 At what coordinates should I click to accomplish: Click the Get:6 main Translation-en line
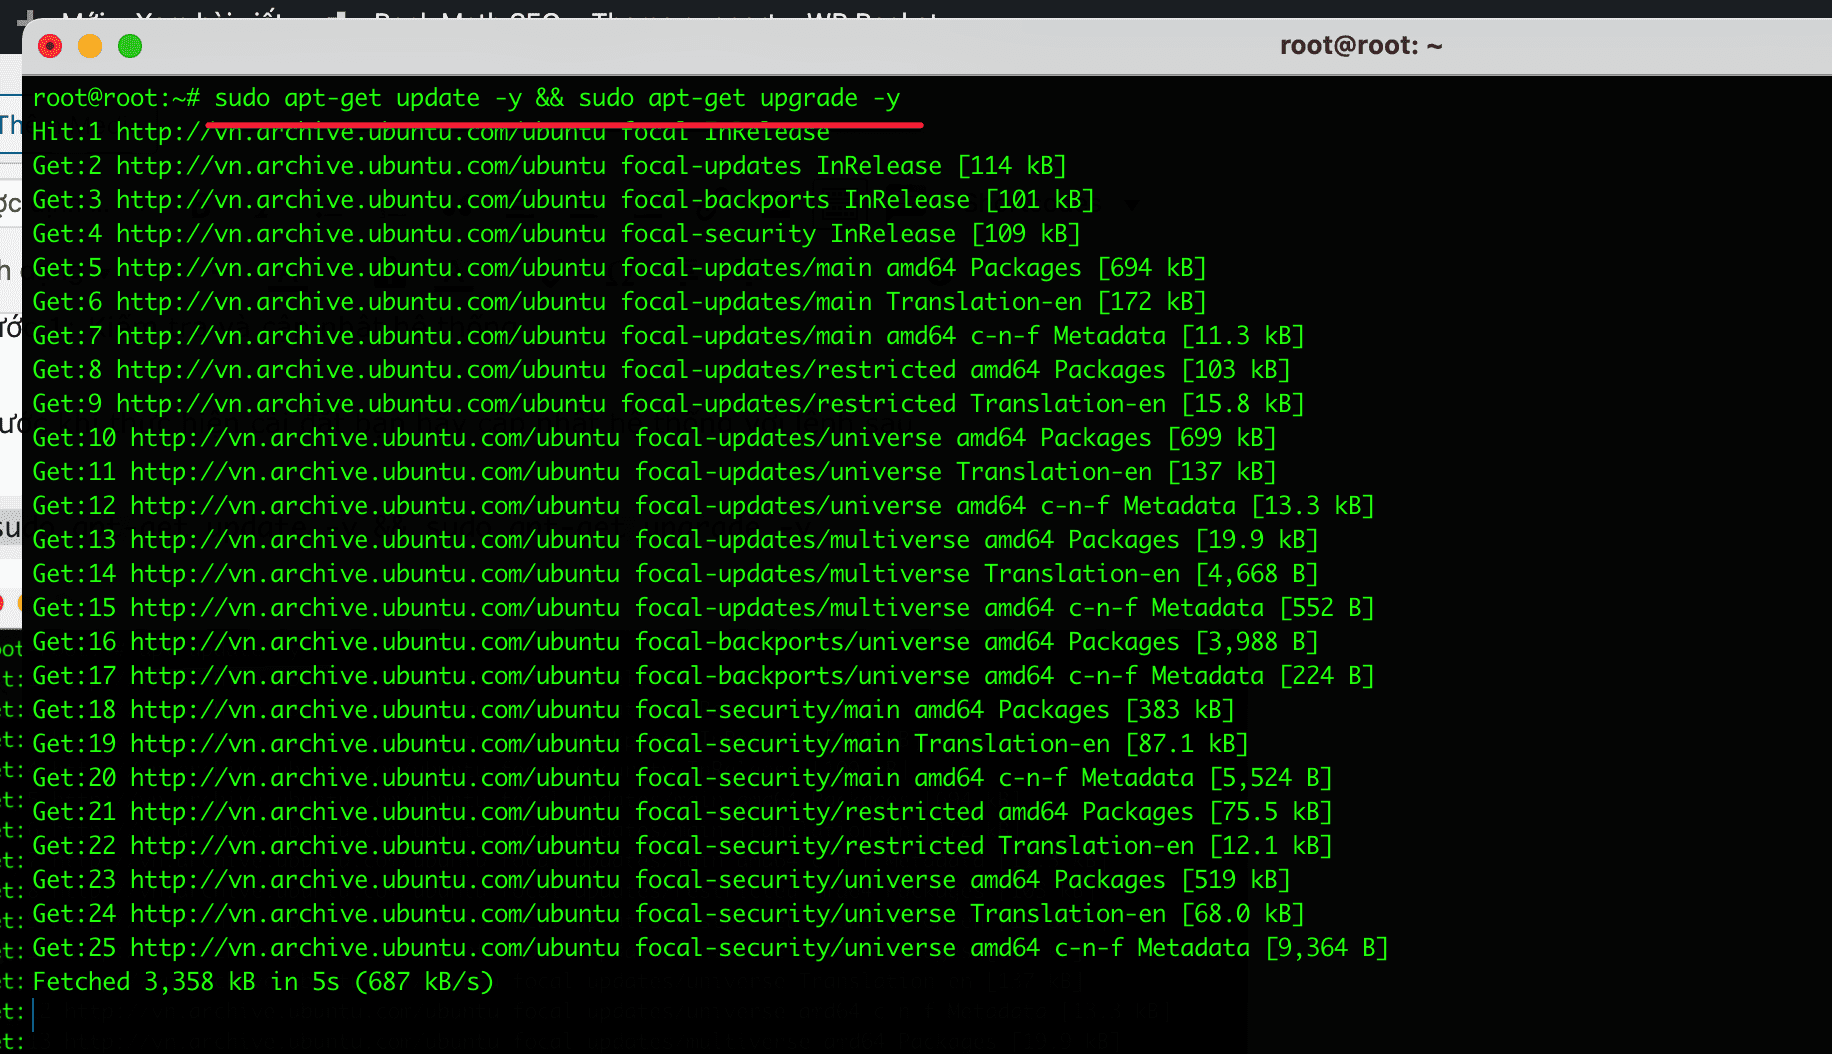619,302
